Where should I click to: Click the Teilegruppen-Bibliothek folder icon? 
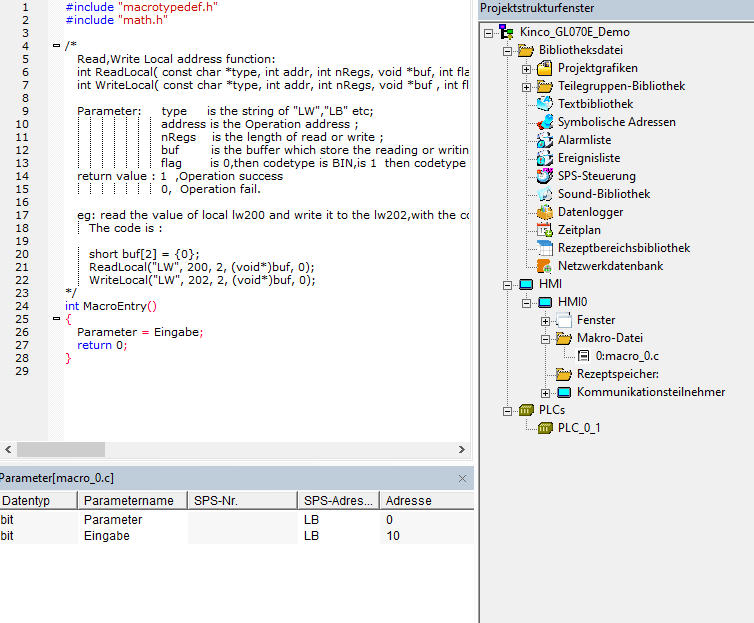pos(544,87)
